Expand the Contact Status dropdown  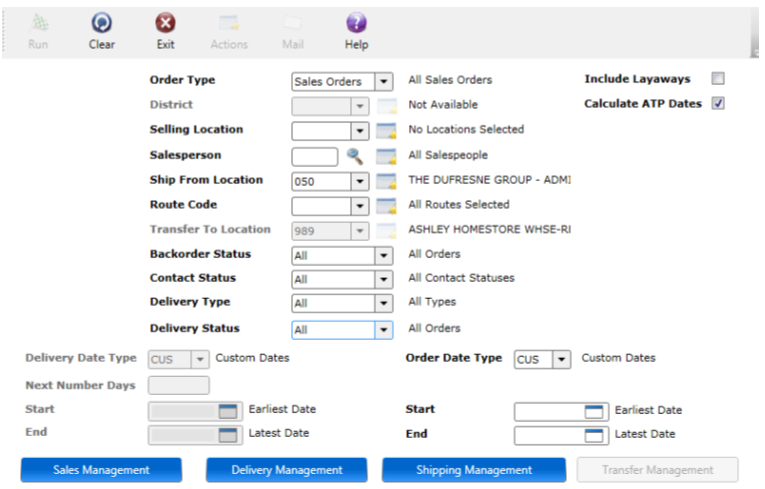[x=384, y=280]
